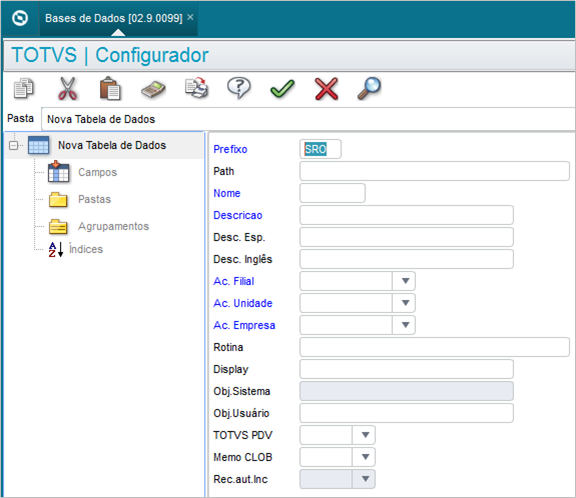Click the print/spool toolbar icon
The height and width of the screenshot is (498, 576).
[x=197, y=88]
